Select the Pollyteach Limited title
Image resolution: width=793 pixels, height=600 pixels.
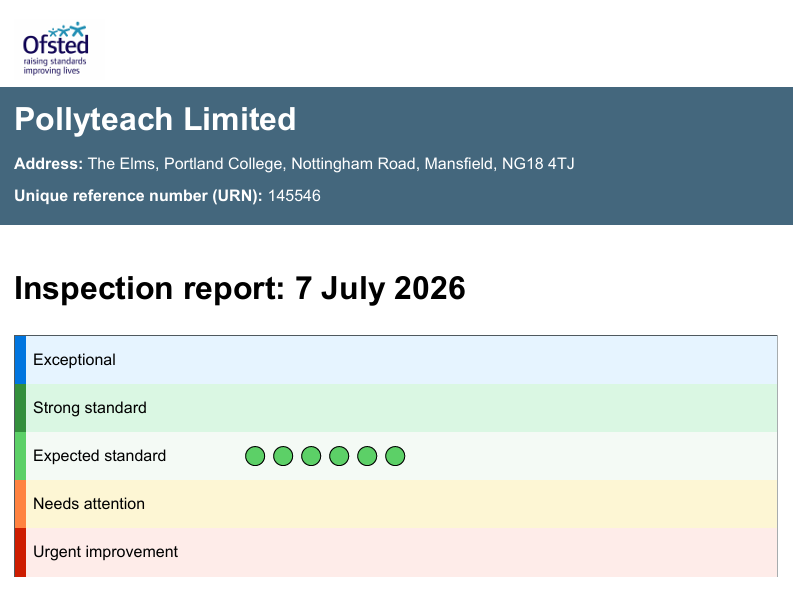pos(155,119)
